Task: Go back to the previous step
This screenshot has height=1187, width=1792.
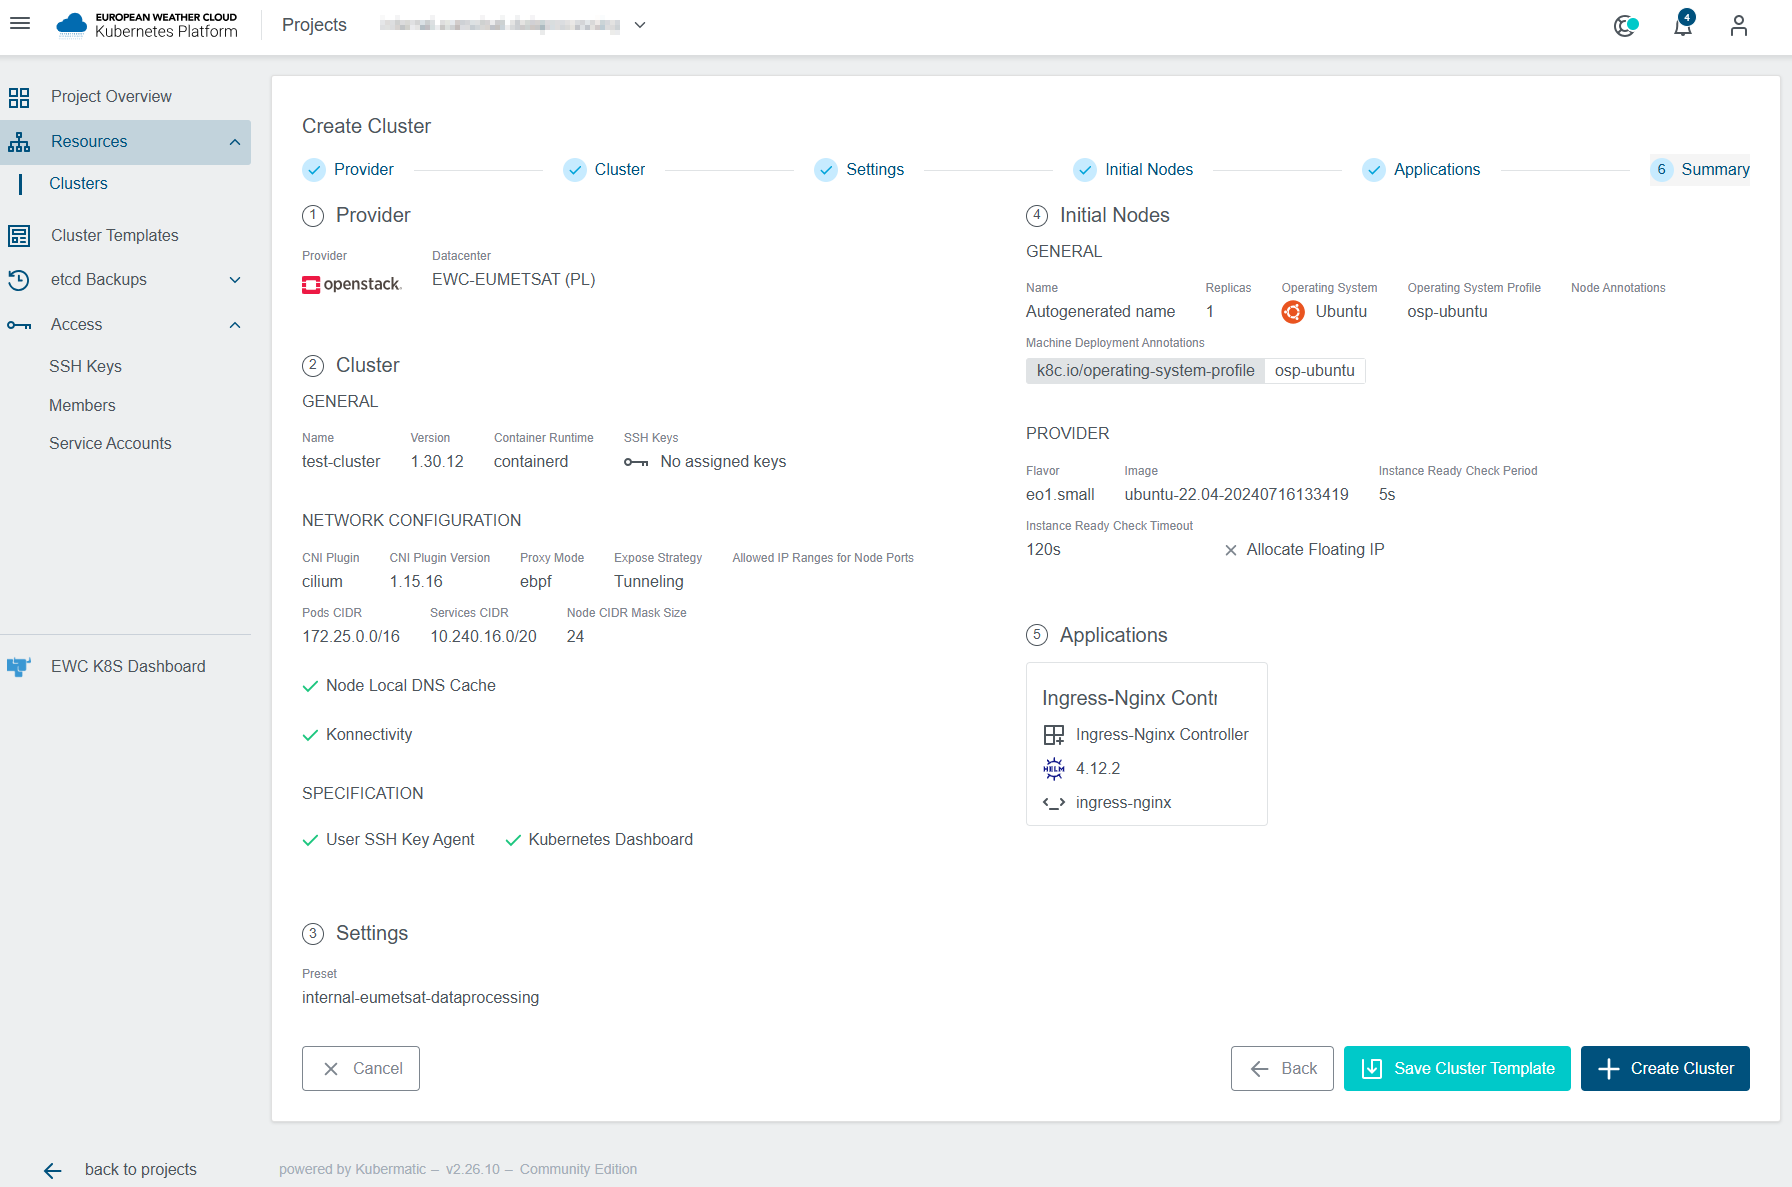Action: (x=1282, y=1069)
